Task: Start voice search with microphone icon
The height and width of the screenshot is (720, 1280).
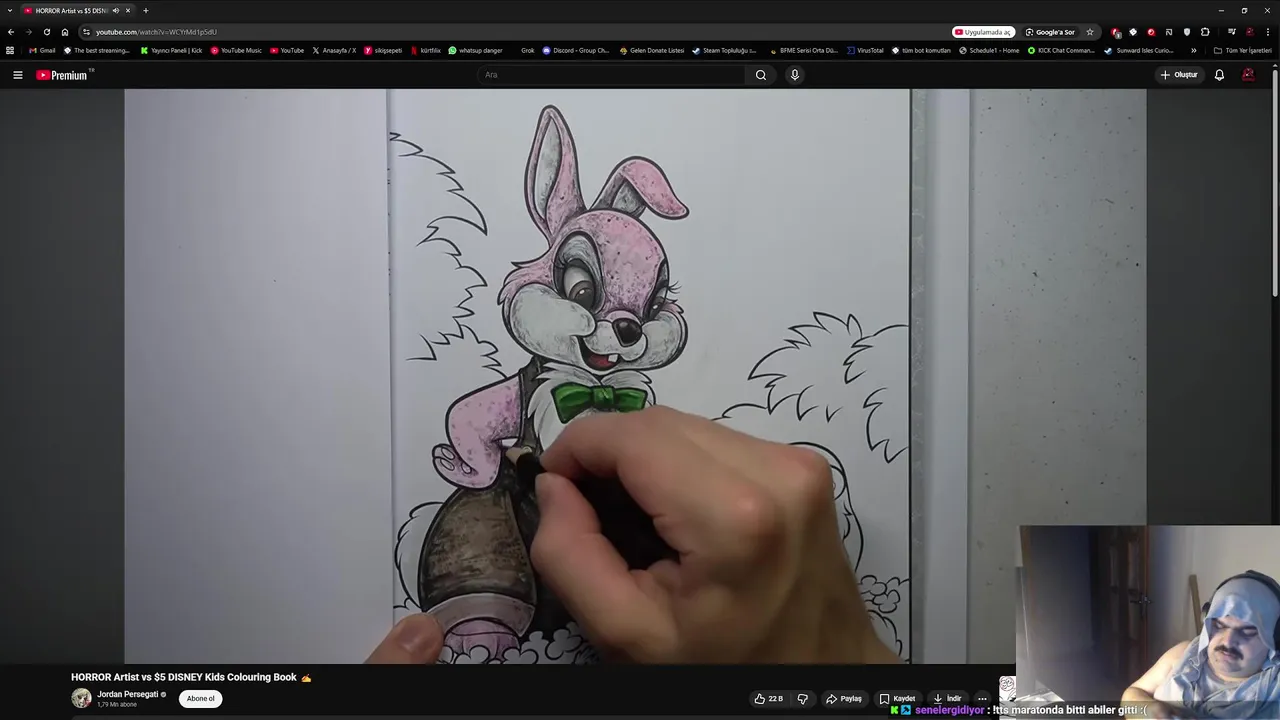Action: click(x=795, y=75)
